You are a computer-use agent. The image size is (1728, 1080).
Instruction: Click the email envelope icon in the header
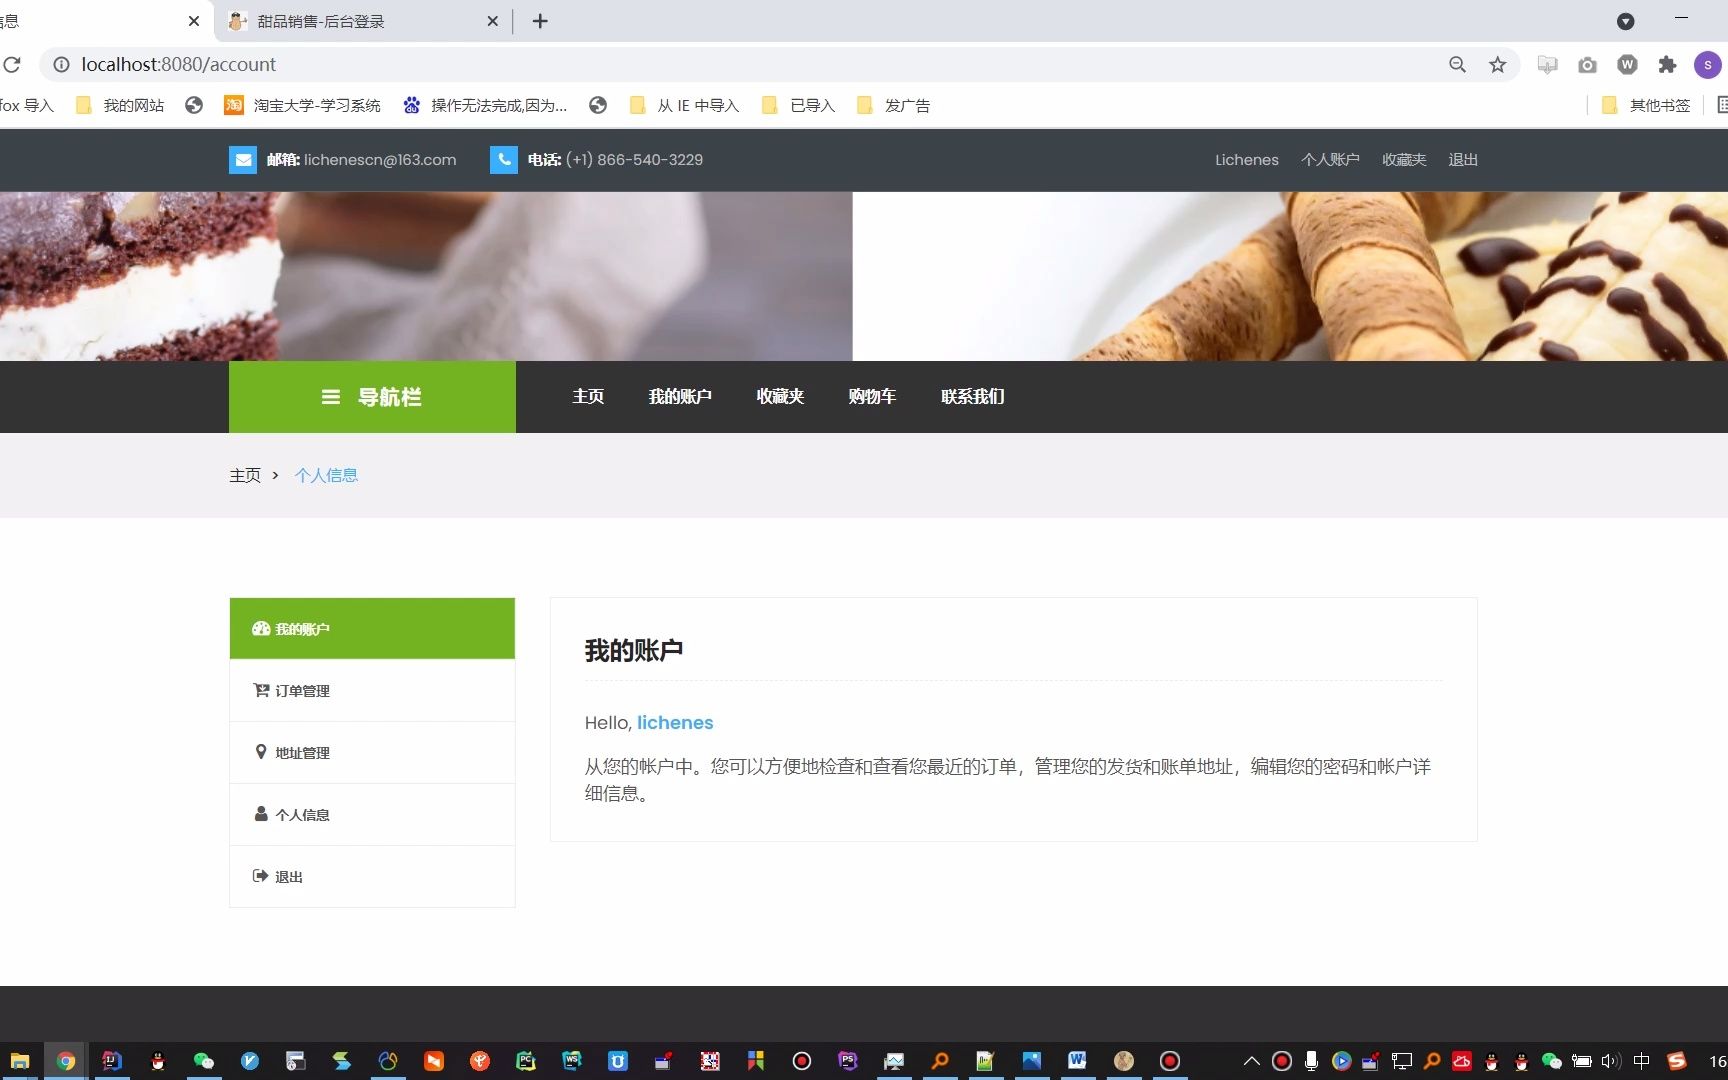(x=242, y=159)
